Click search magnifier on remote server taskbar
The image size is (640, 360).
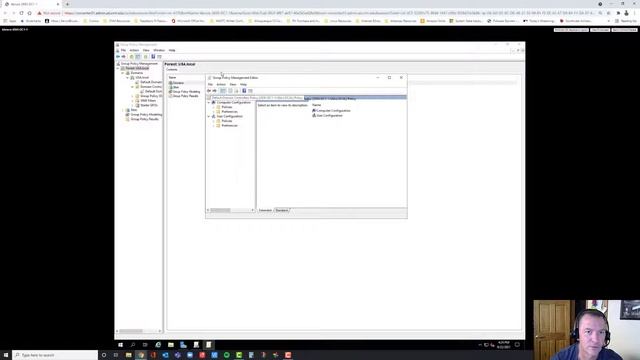pyautogui.click(x=133, y=345)
